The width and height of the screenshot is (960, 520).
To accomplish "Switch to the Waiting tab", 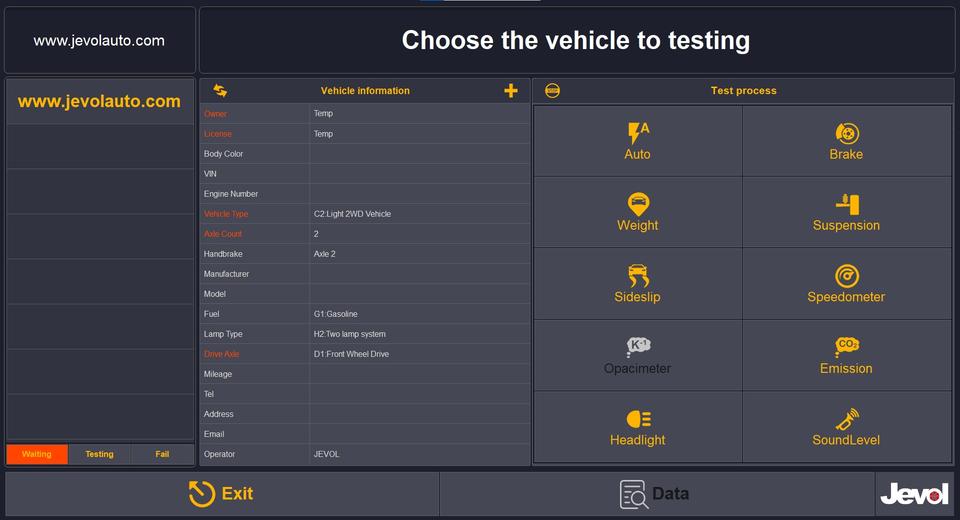I will (37, 454).
